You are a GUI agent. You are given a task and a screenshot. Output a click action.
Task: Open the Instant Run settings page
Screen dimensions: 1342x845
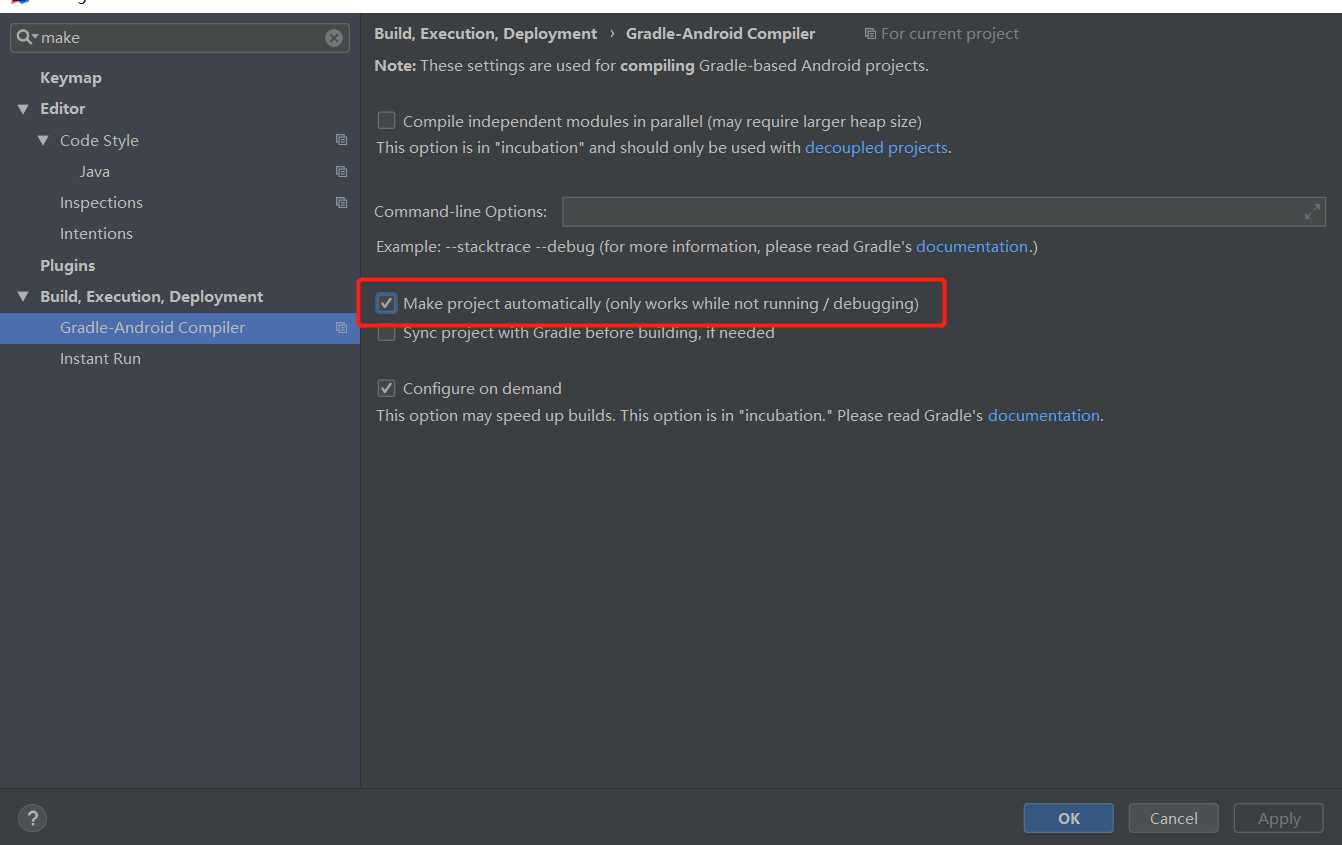100,358
